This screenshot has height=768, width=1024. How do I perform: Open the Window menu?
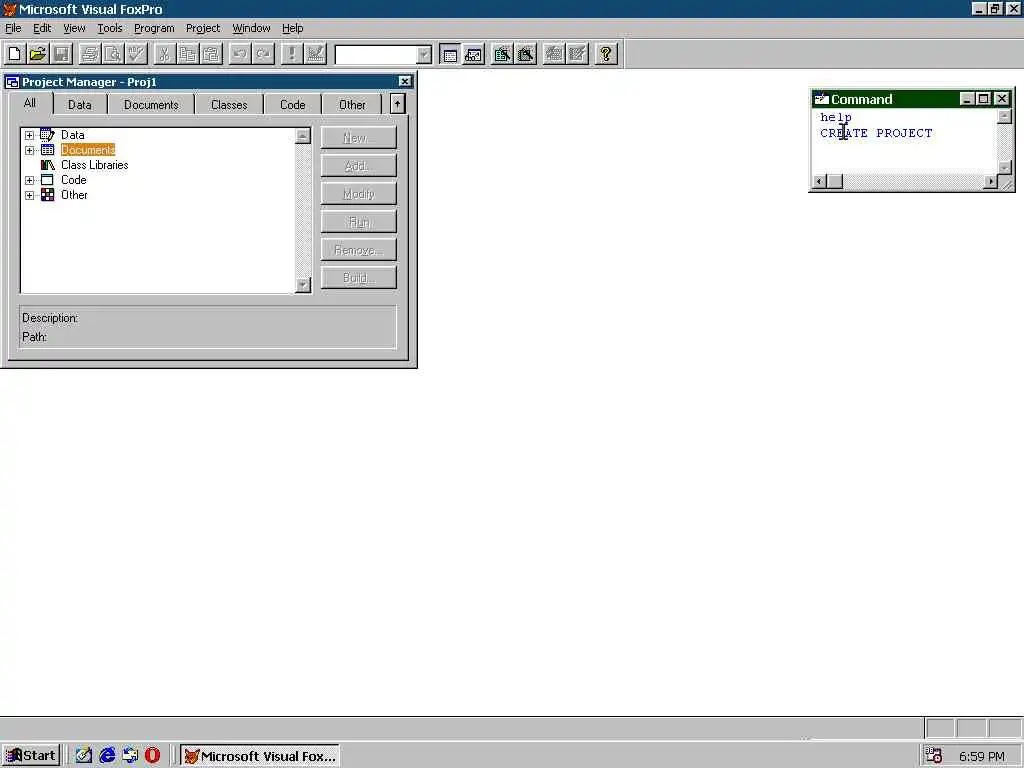pos(251,28)
